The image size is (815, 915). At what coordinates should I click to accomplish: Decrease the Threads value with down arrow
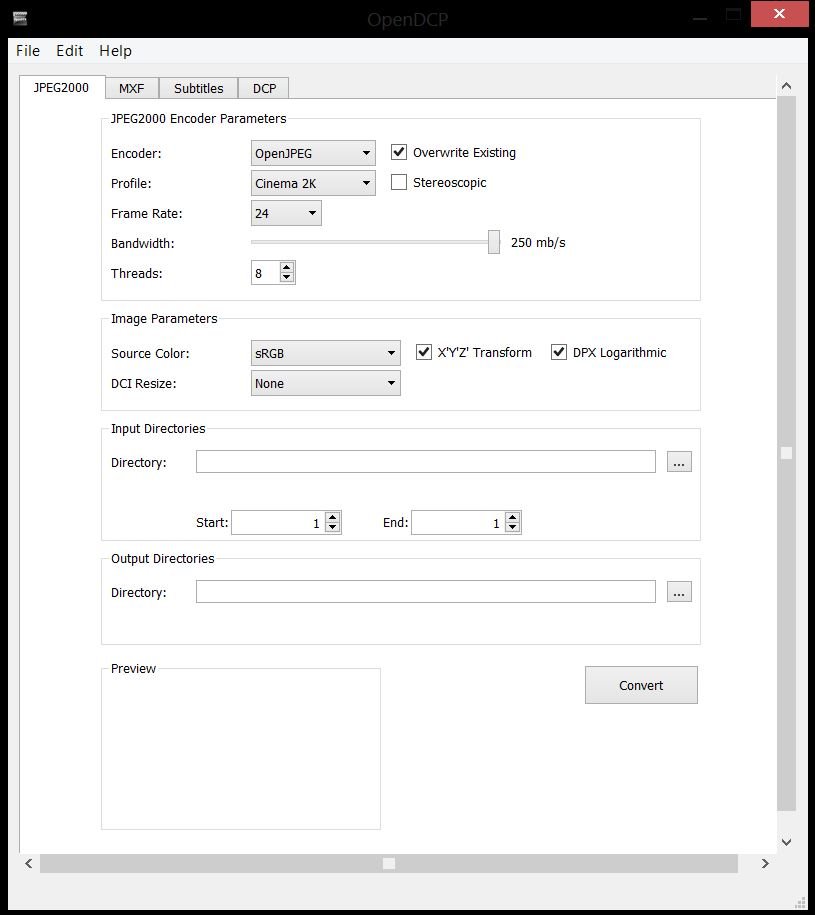coord(286,278)
